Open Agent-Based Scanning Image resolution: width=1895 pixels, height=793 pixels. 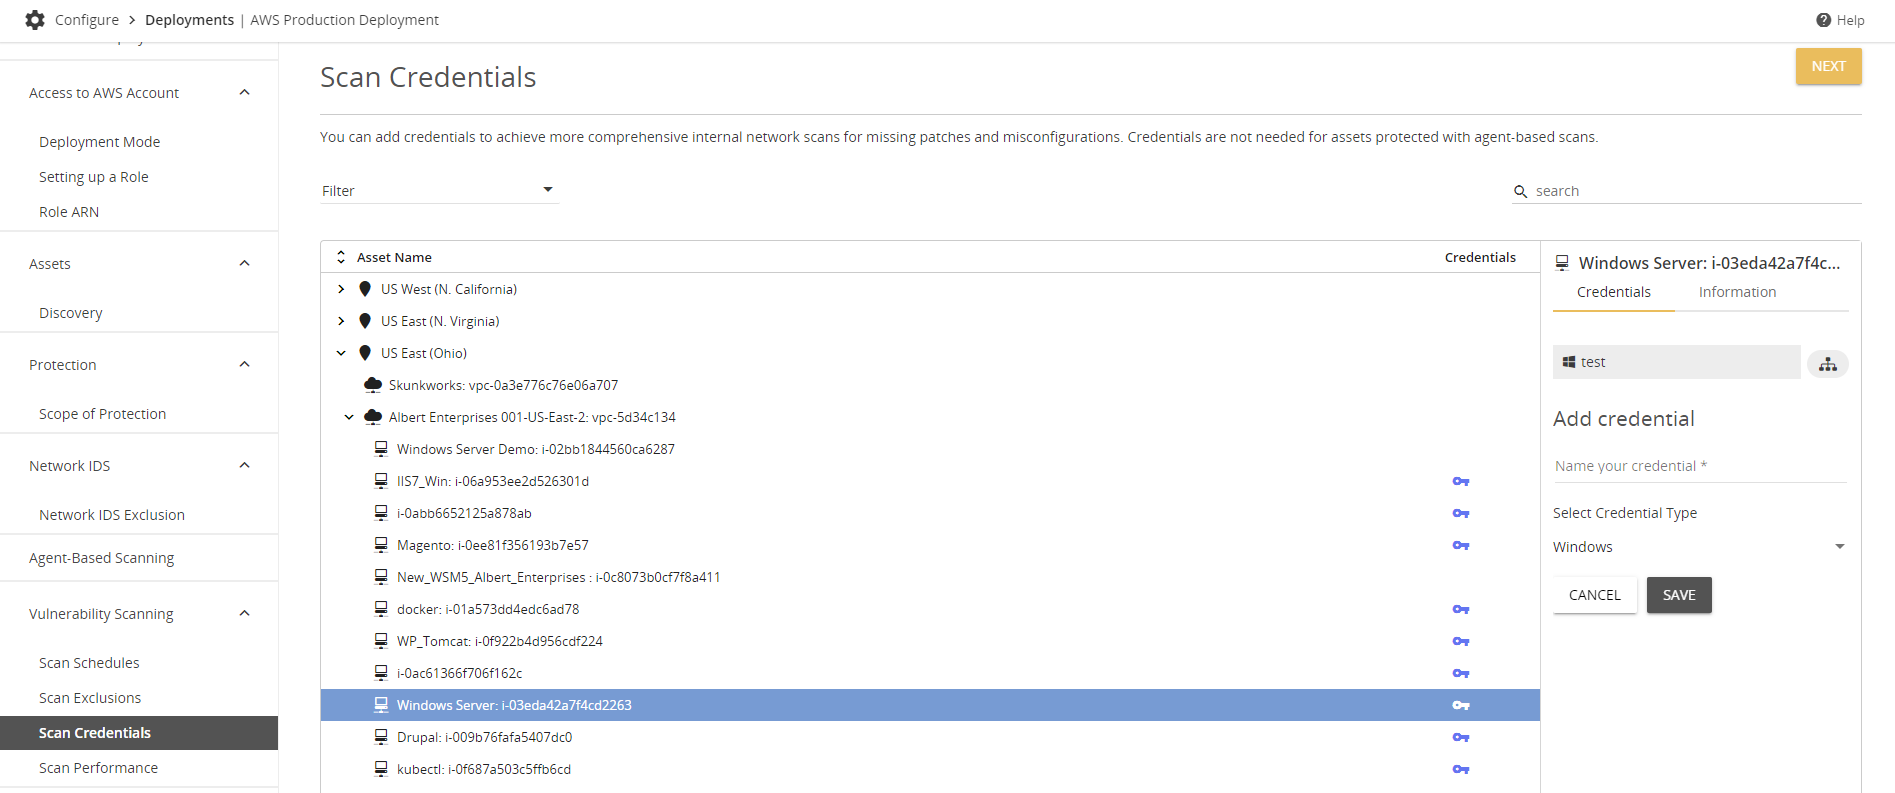point(101,558)
